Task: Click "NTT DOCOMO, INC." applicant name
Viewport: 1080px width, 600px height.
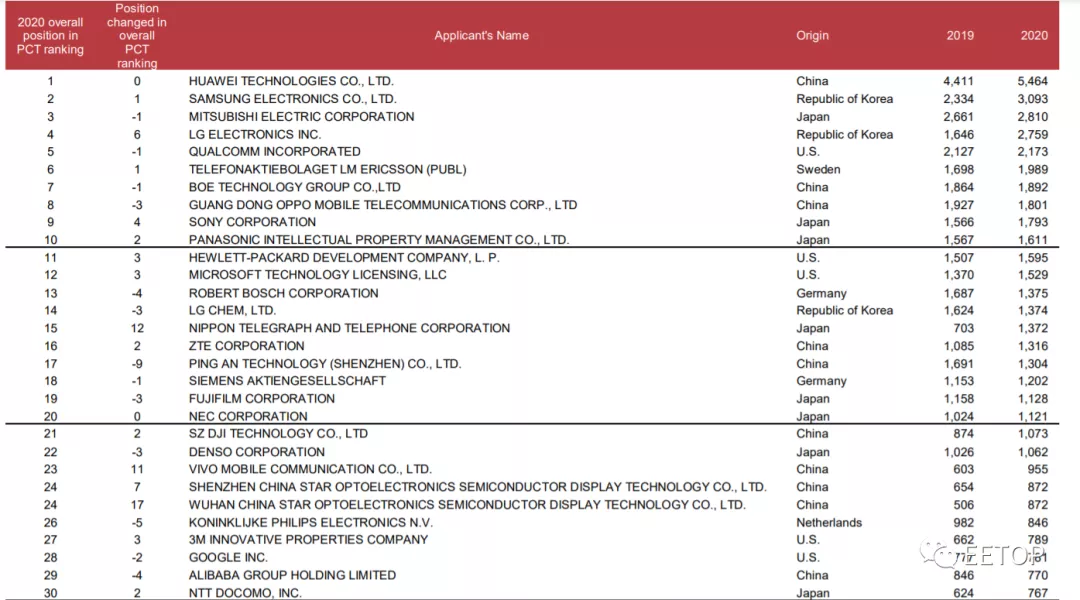Action: [245, 594]
